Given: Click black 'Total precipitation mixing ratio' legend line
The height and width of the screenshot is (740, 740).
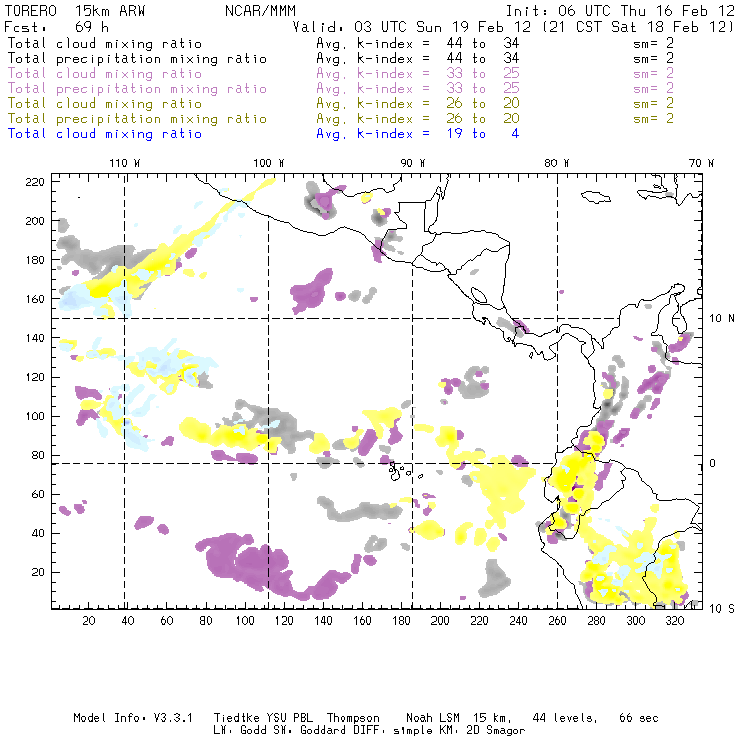Looking at the screenshot, I should coord(137,59).
